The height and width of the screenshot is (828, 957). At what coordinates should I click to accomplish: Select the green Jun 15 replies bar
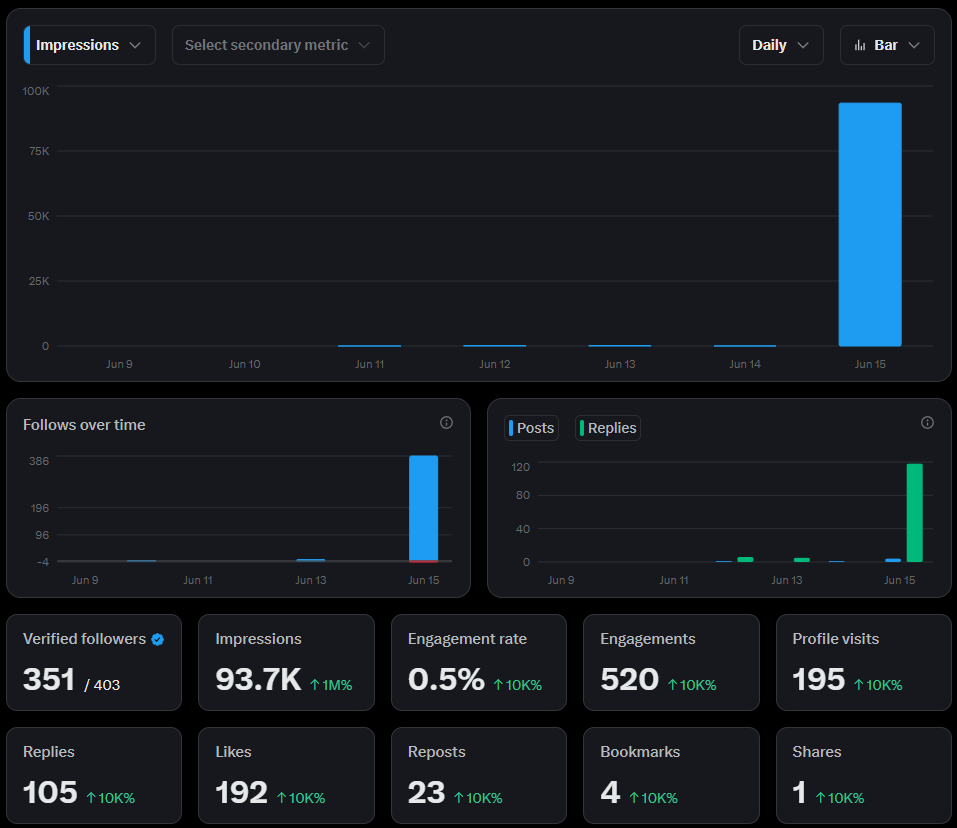point(914,513)
